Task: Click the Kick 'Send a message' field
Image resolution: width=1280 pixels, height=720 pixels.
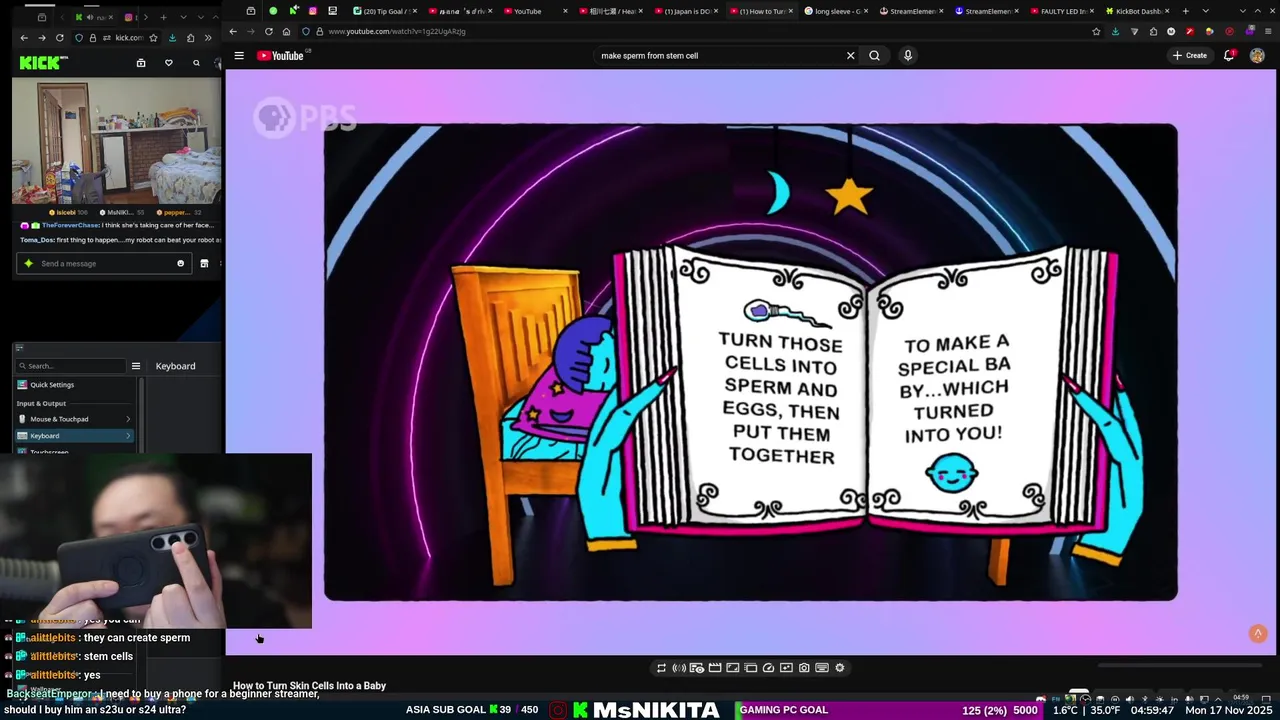Action: (105, 264)
